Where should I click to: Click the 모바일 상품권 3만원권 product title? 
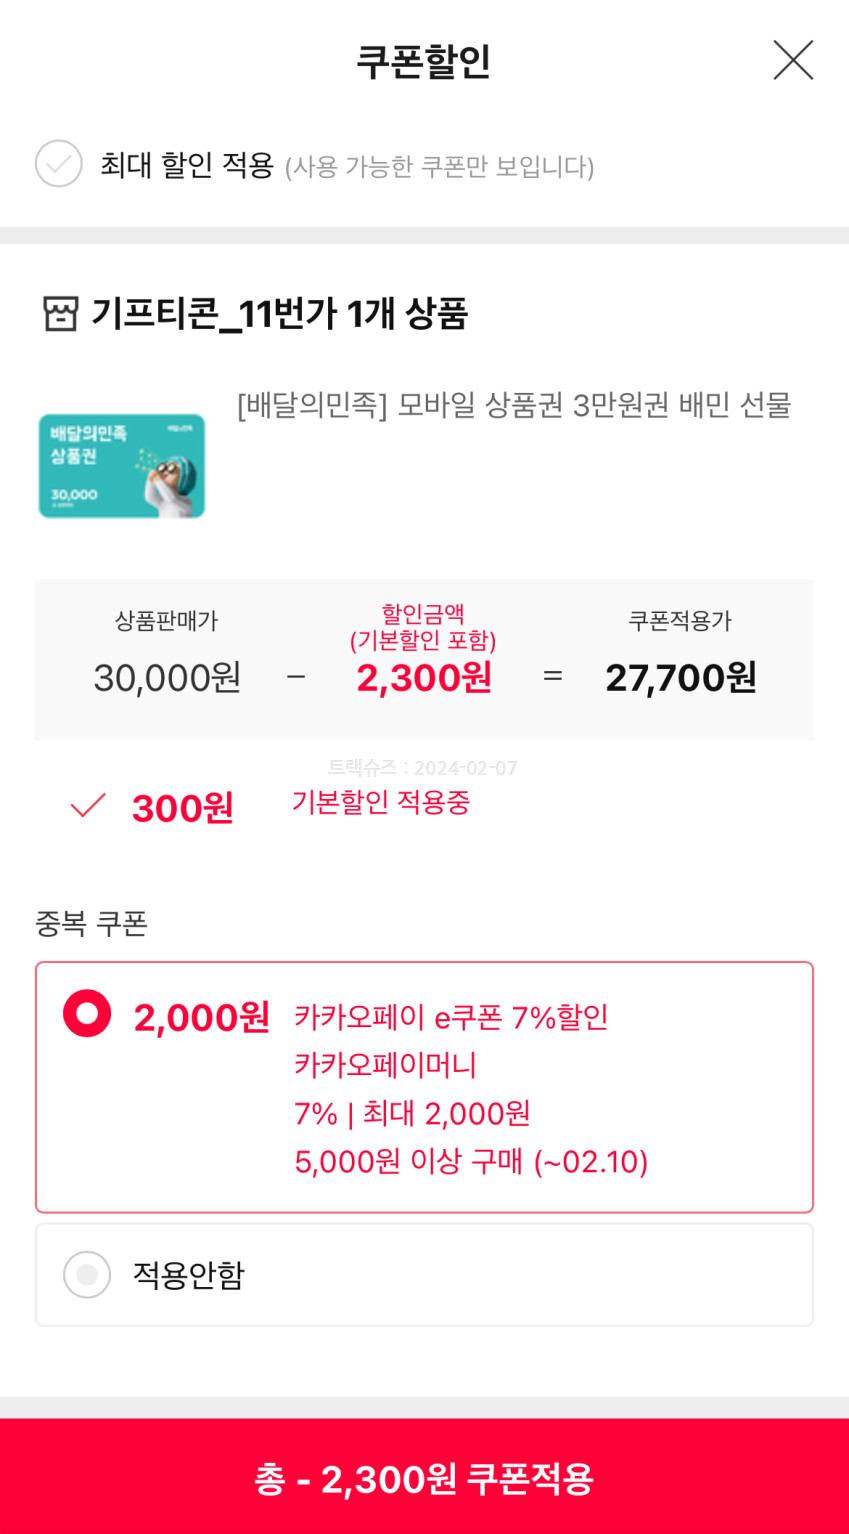(x=514, y=406)
